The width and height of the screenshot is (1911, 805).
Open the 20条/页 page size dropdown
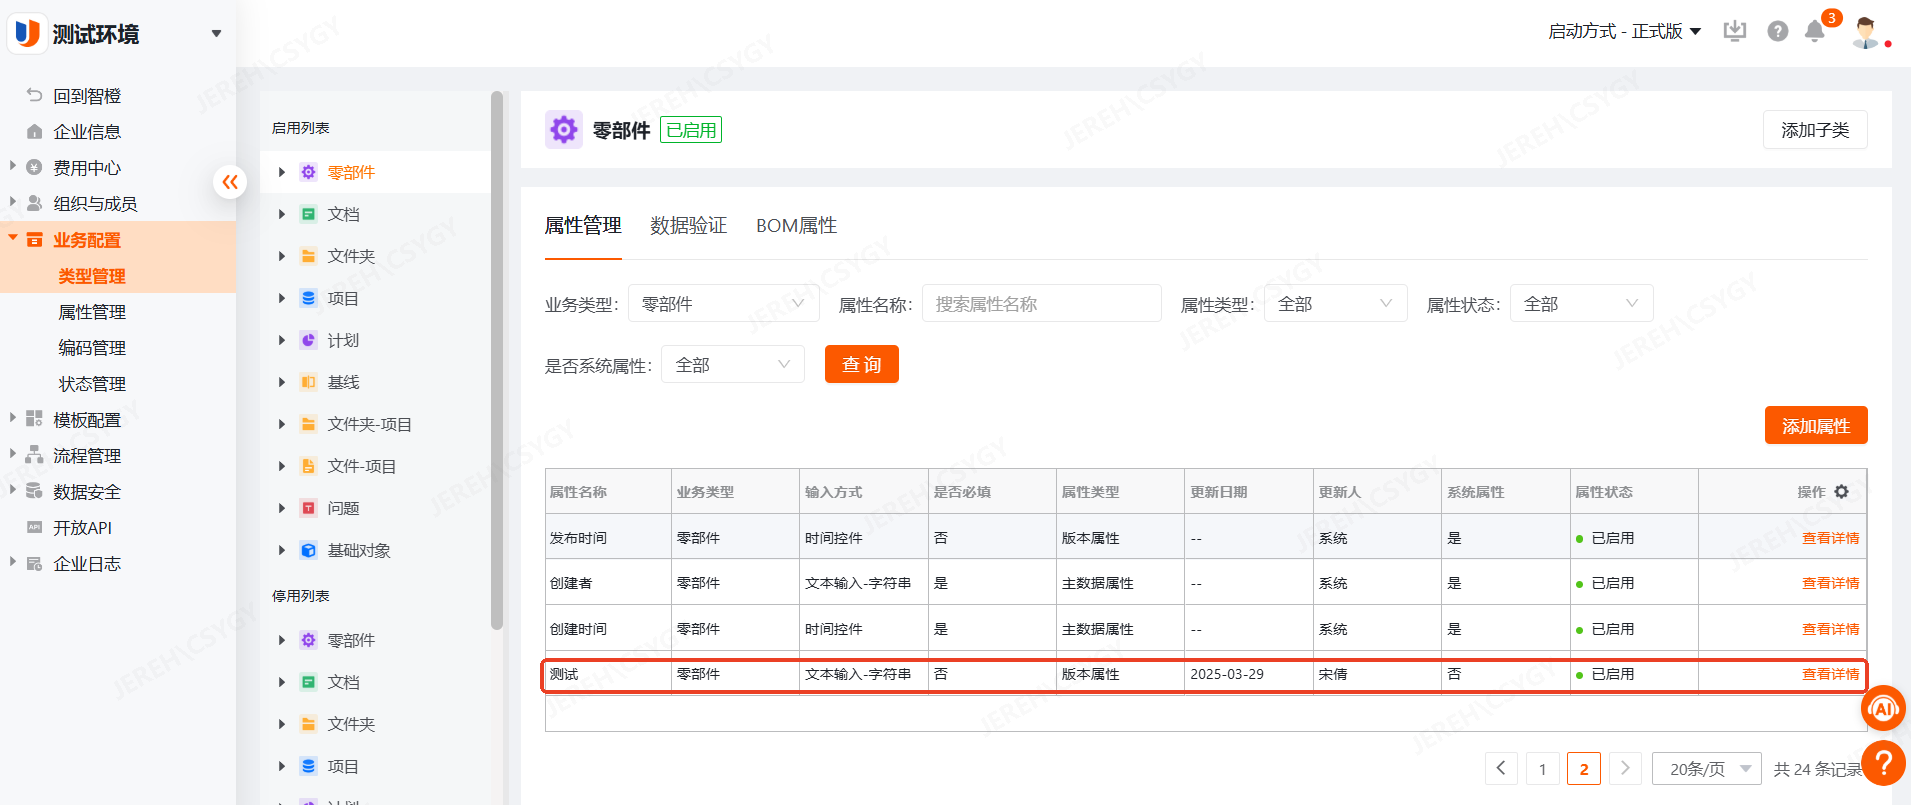[1706, 769]
